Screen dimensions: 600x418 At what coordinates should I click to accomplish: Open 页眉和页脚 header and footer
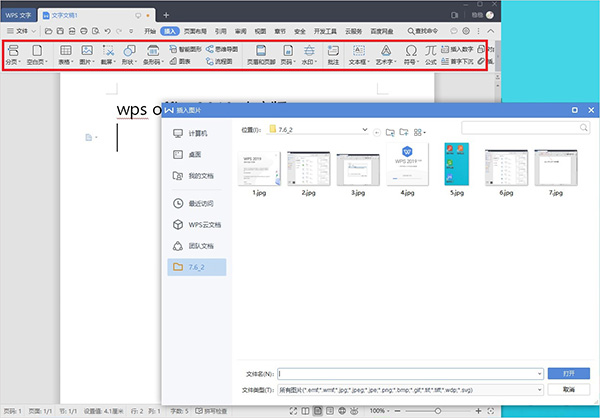click(x=261, y=54)
